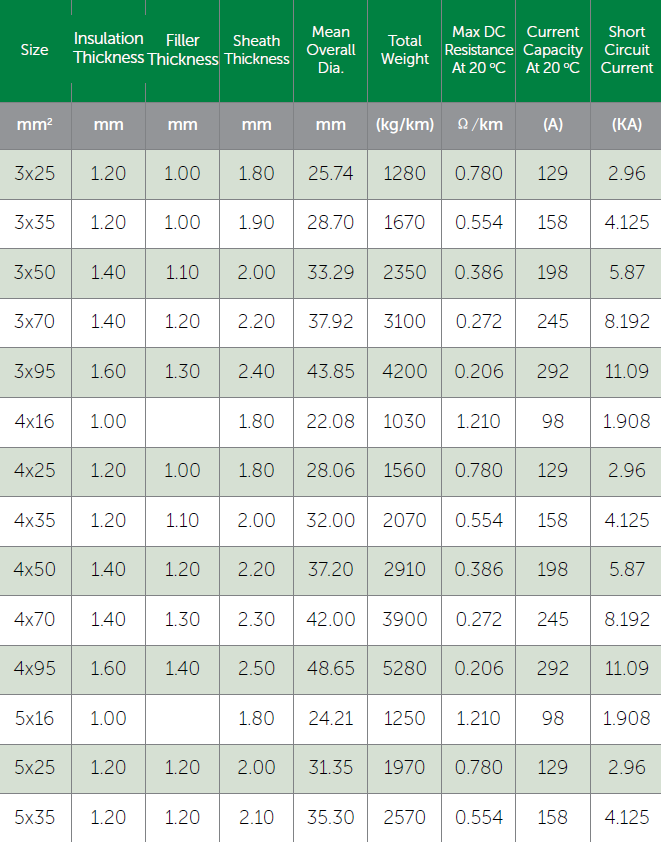
Task: Select the Total Weight column header
Action: pos(404,50)
